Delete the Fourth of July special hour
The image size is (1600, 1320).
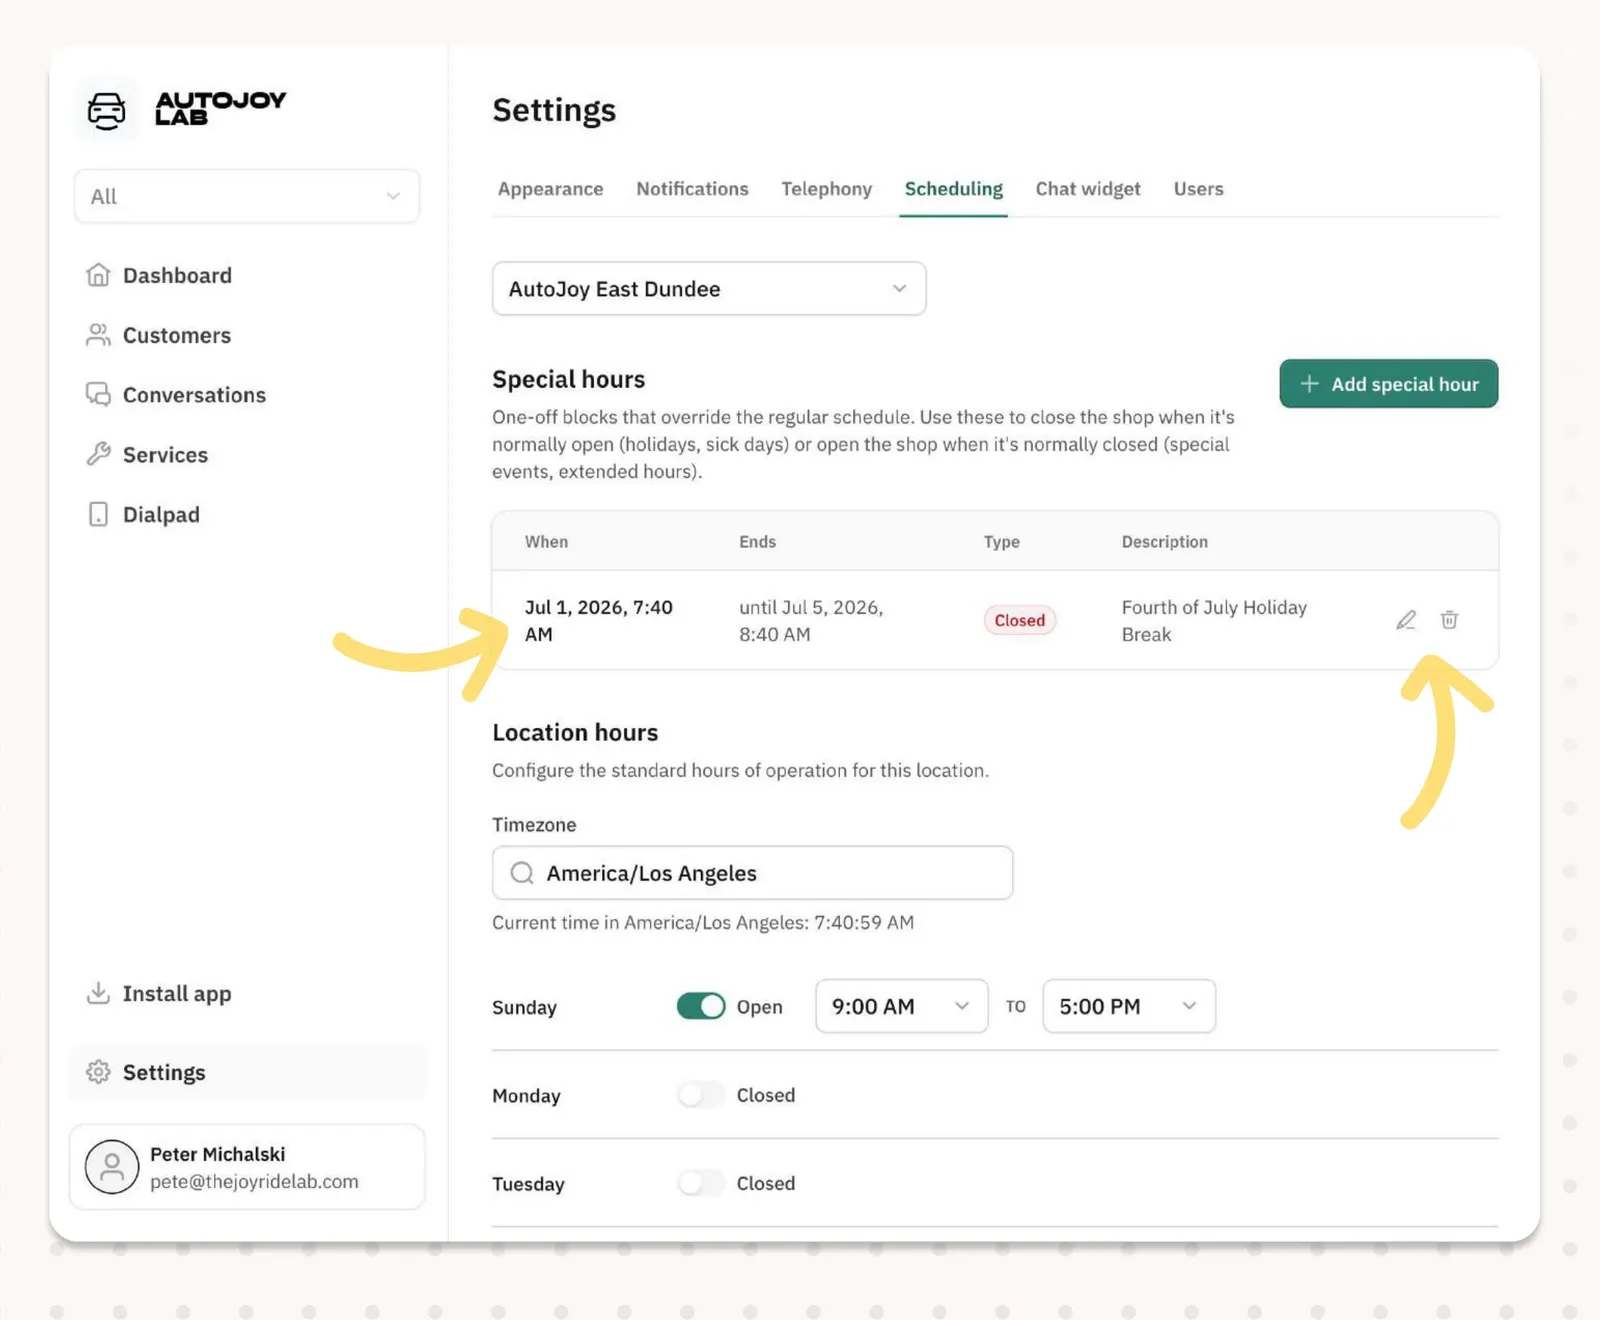coord(1449,620)
